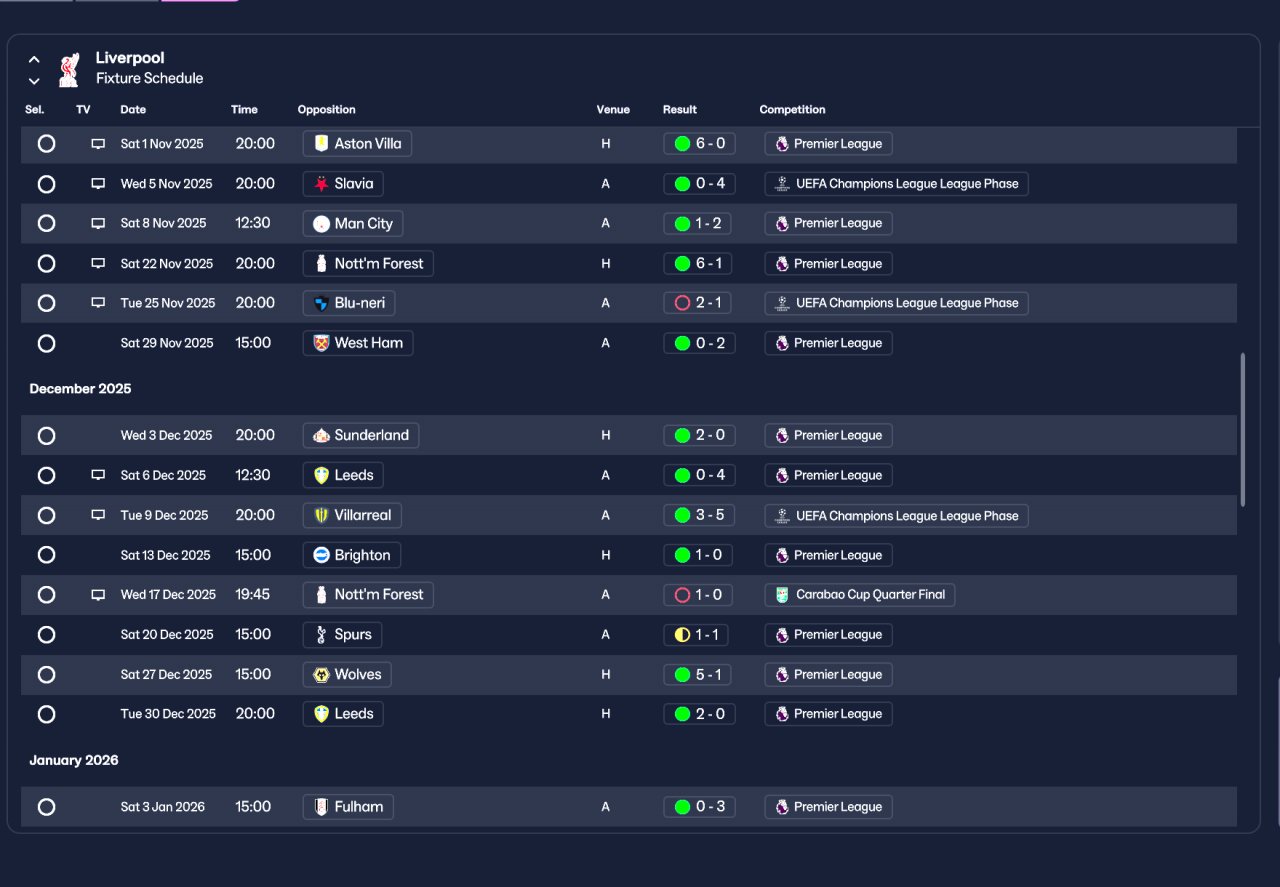Click the Liverpool team name heading

point(130,58)
